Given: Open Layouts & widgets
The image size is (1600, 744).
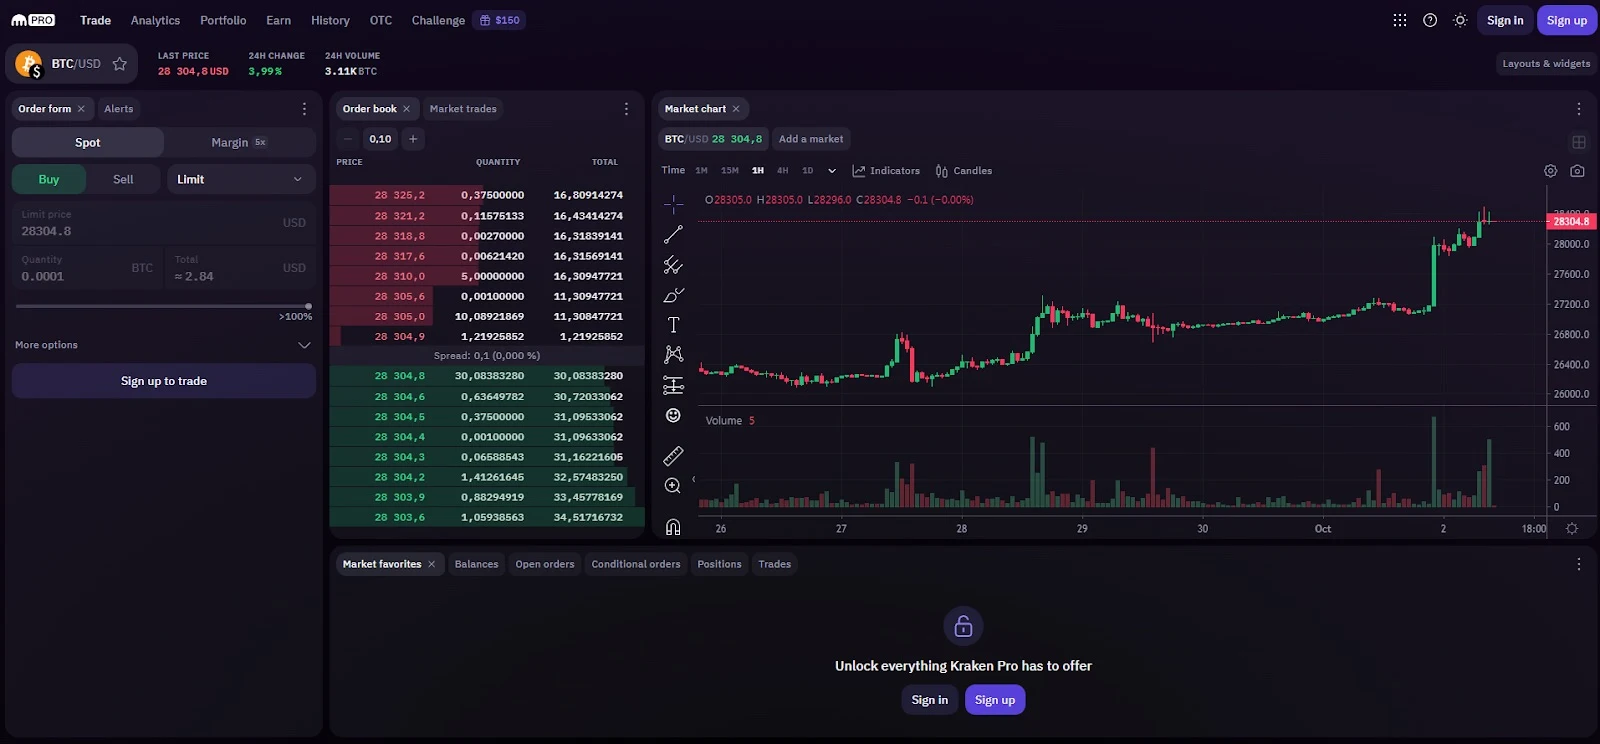Looking at the screenshot, I should click(x=1546, y=63).
